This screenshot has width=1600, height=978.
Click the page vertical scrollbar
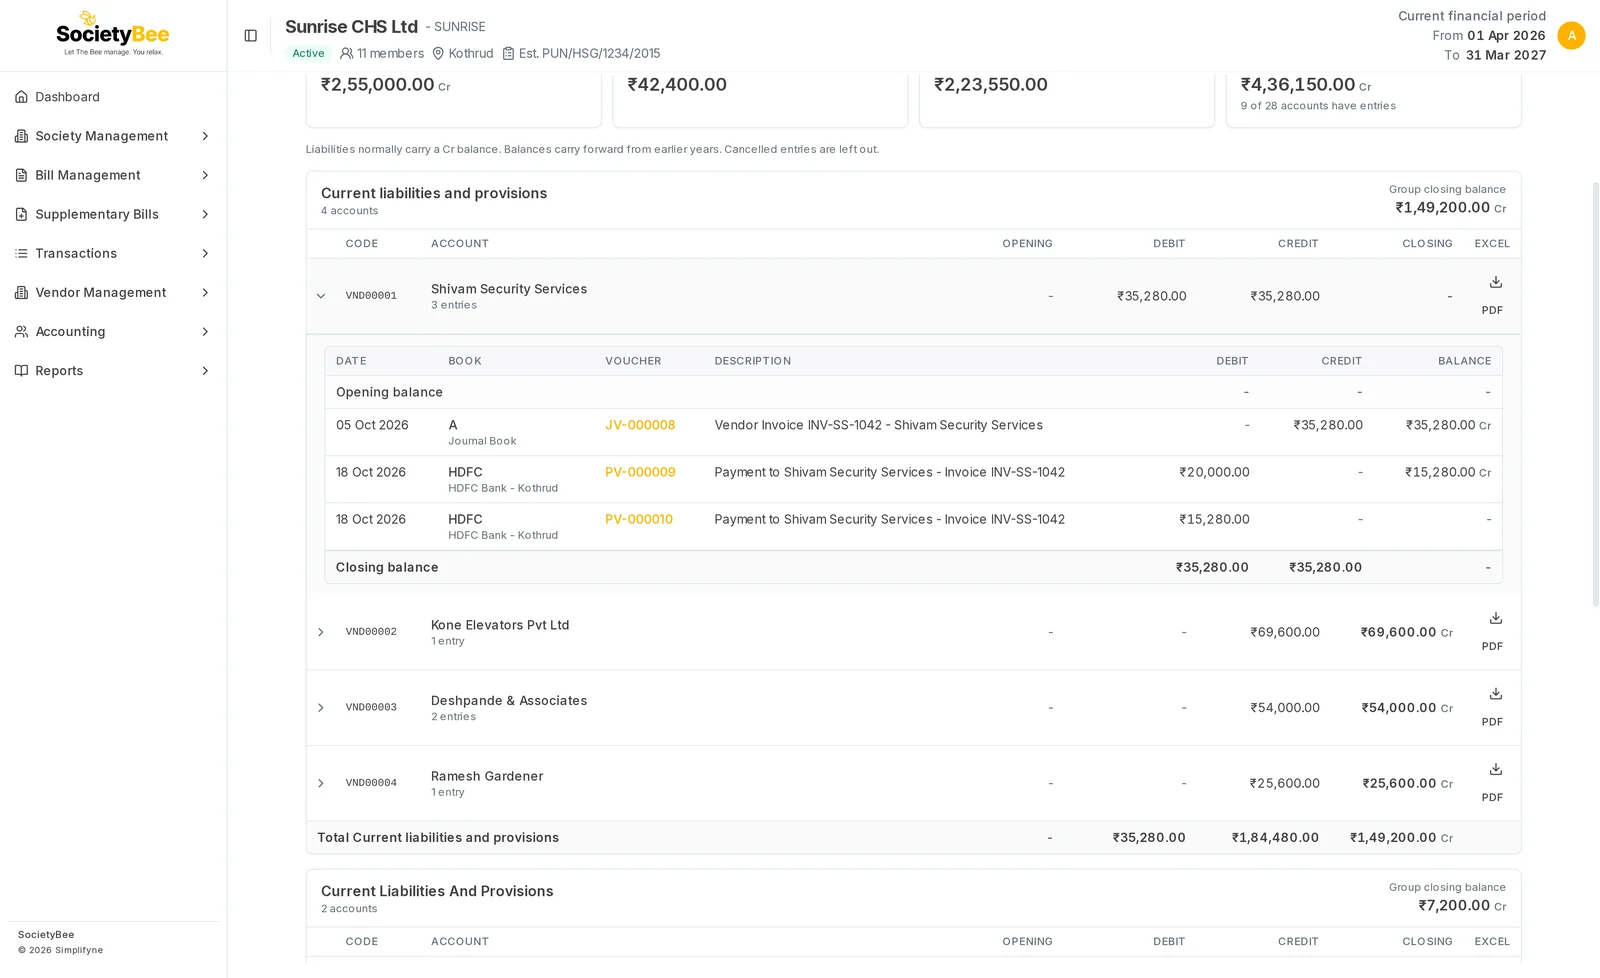[1595, 394]
